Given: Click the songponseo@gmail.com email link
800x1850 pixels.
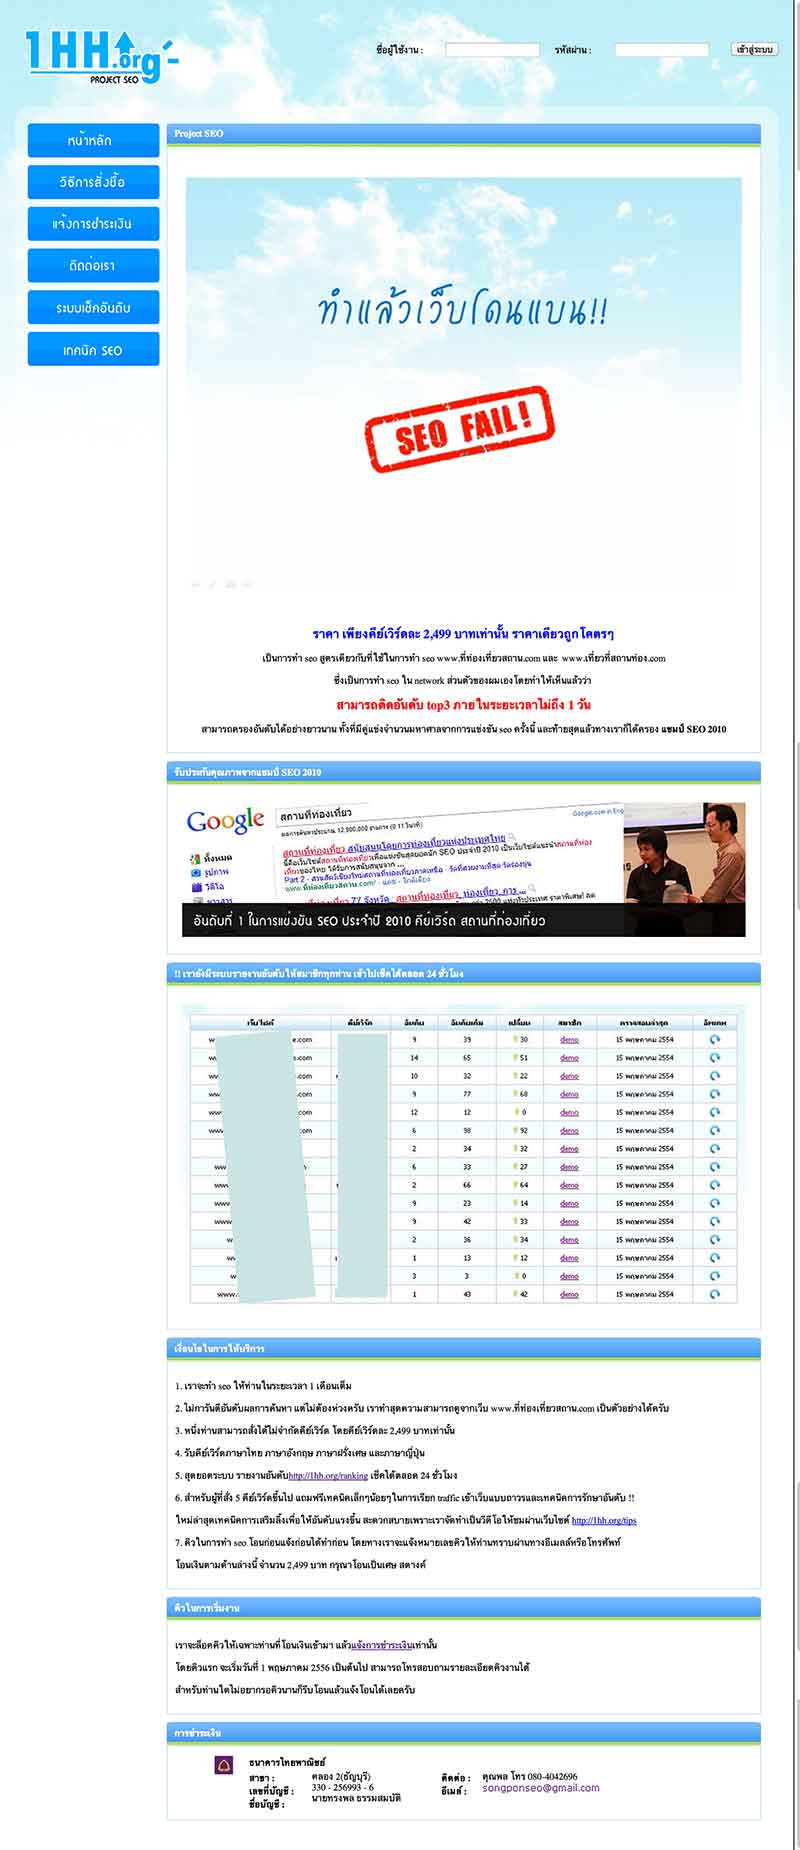Looking at the screenshot, I should [541, 1788].
